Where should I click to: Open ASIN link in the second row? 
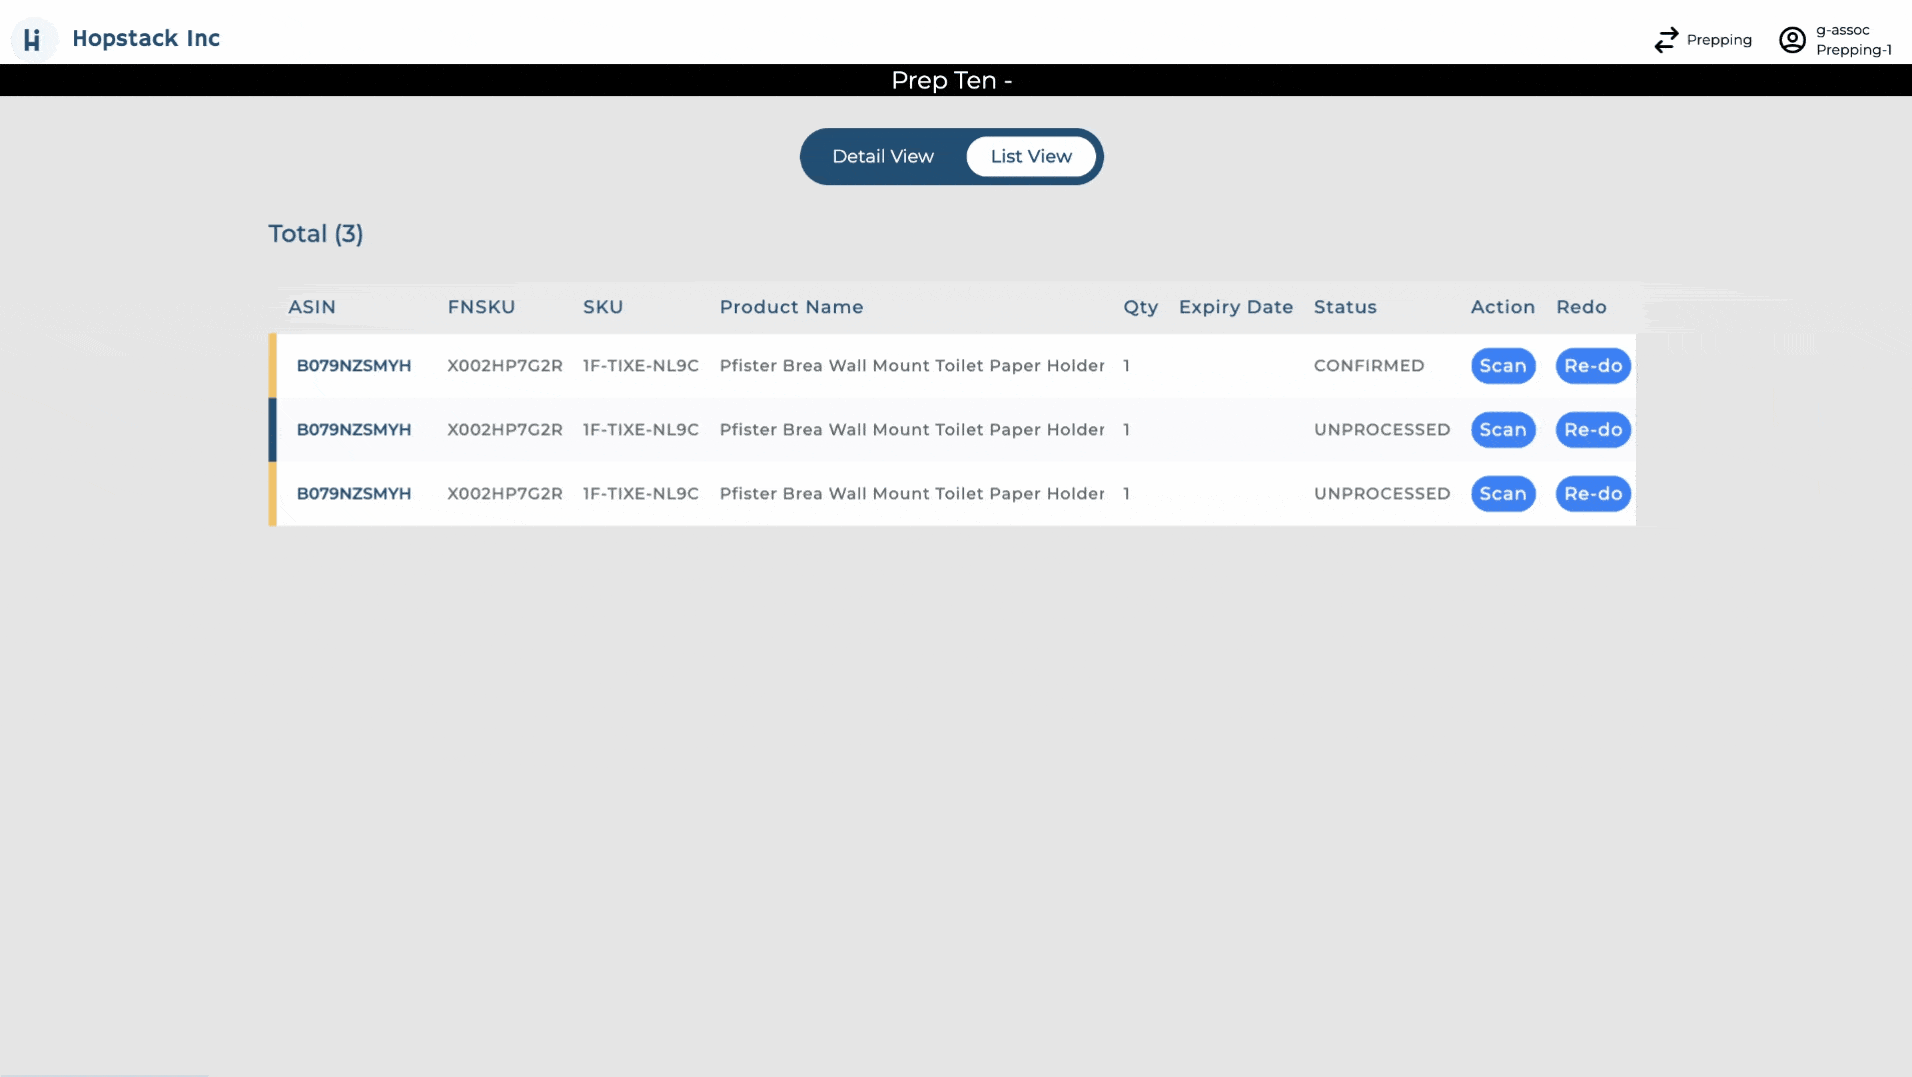pos(353,430)
